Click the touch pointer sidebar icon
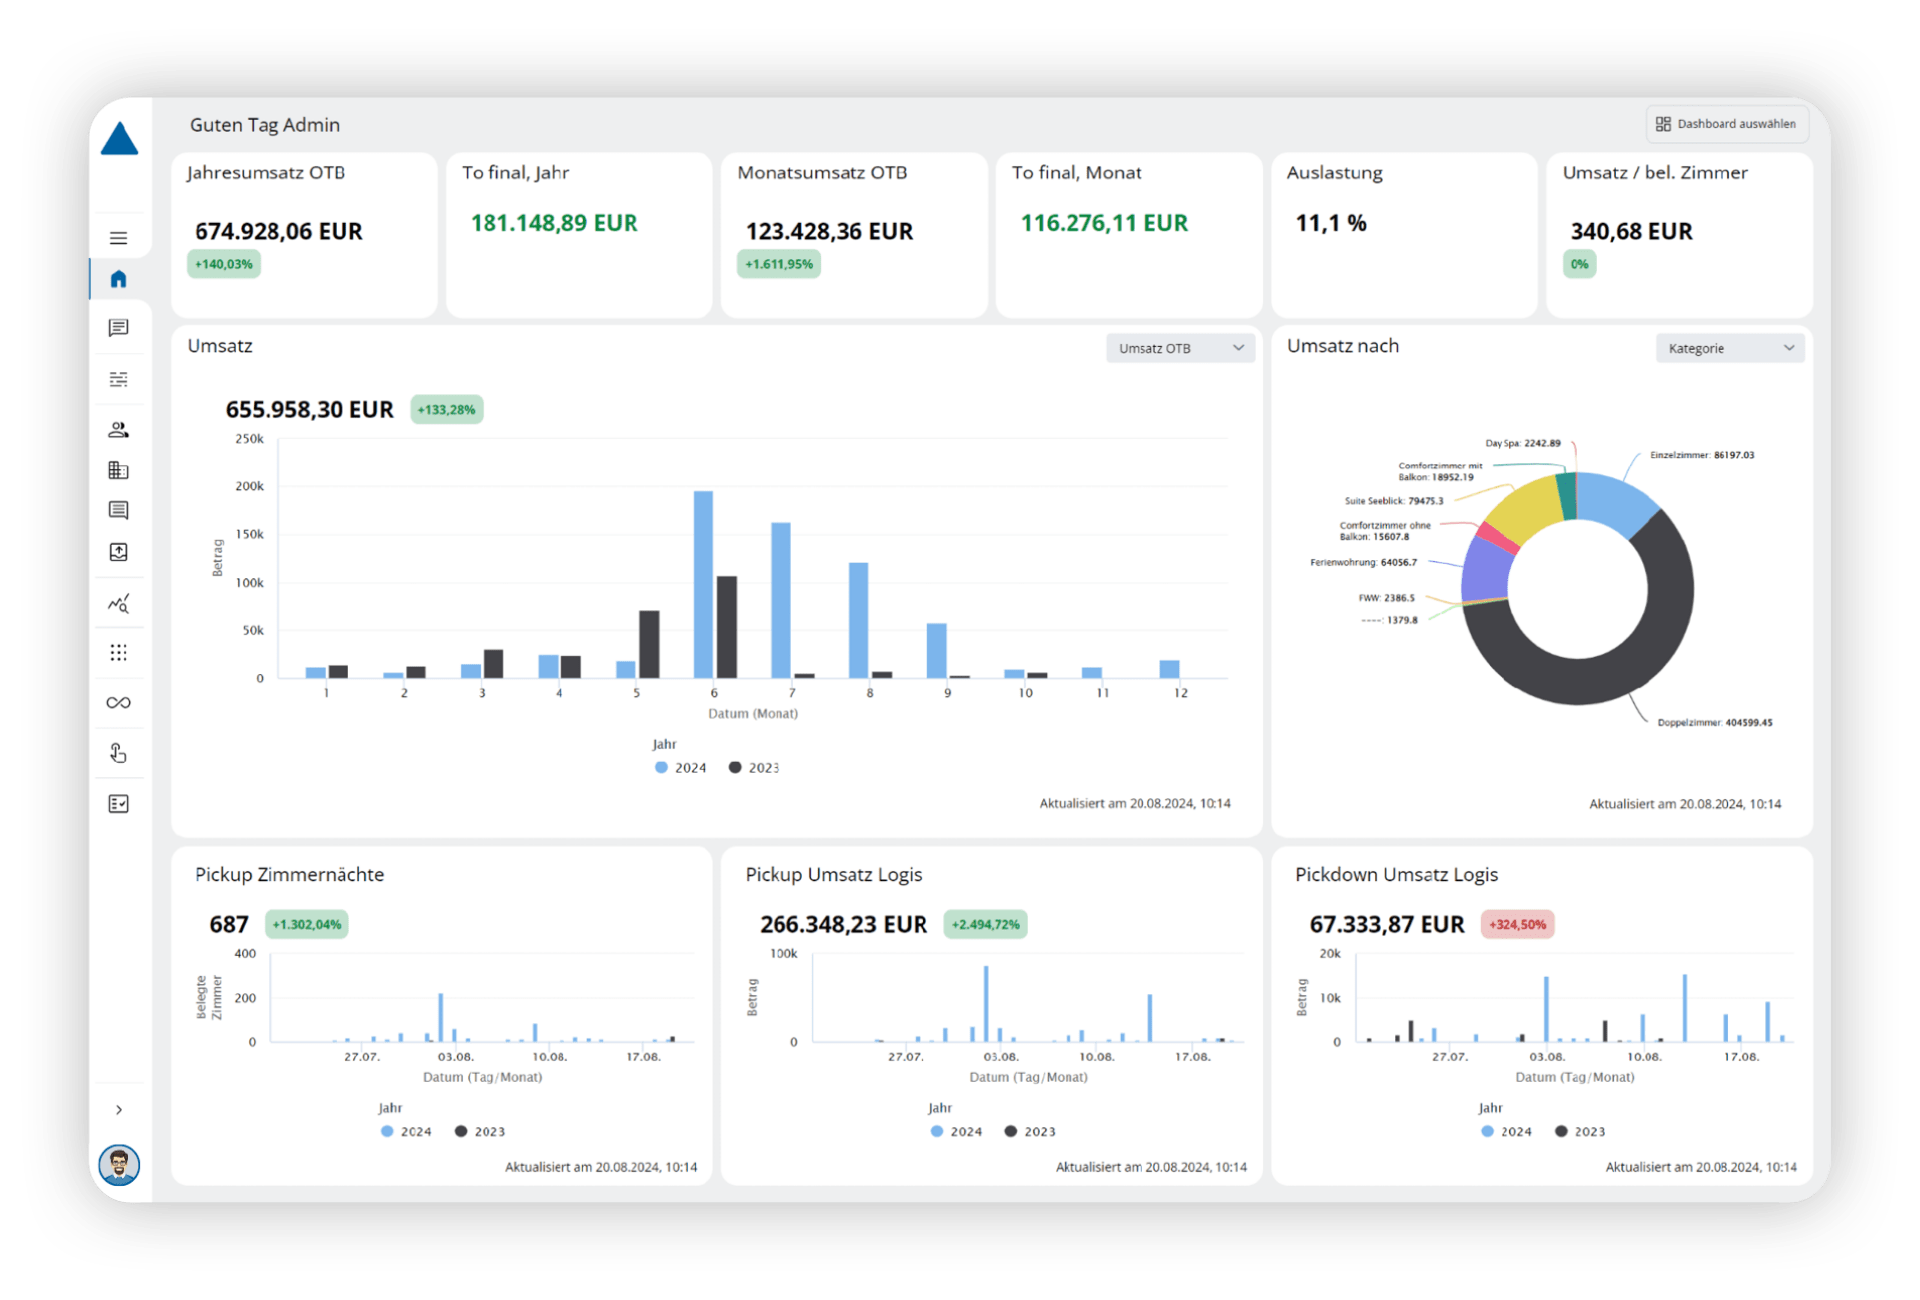This screenshot has height=1300, width=1920. pyautogui.click(x=118, y=753)
